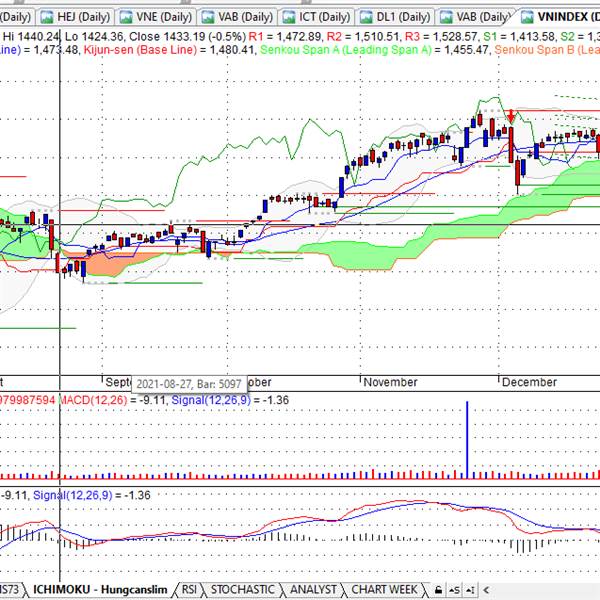This screenshot has height=600, width=600.
Task: Open the DL1 (Daily) chart tab
Action: click(396, 17)
